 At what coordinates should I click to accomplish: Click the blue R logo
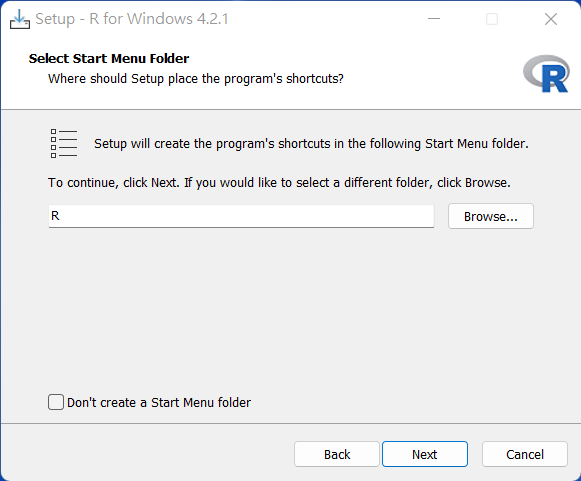click(546, 73)
